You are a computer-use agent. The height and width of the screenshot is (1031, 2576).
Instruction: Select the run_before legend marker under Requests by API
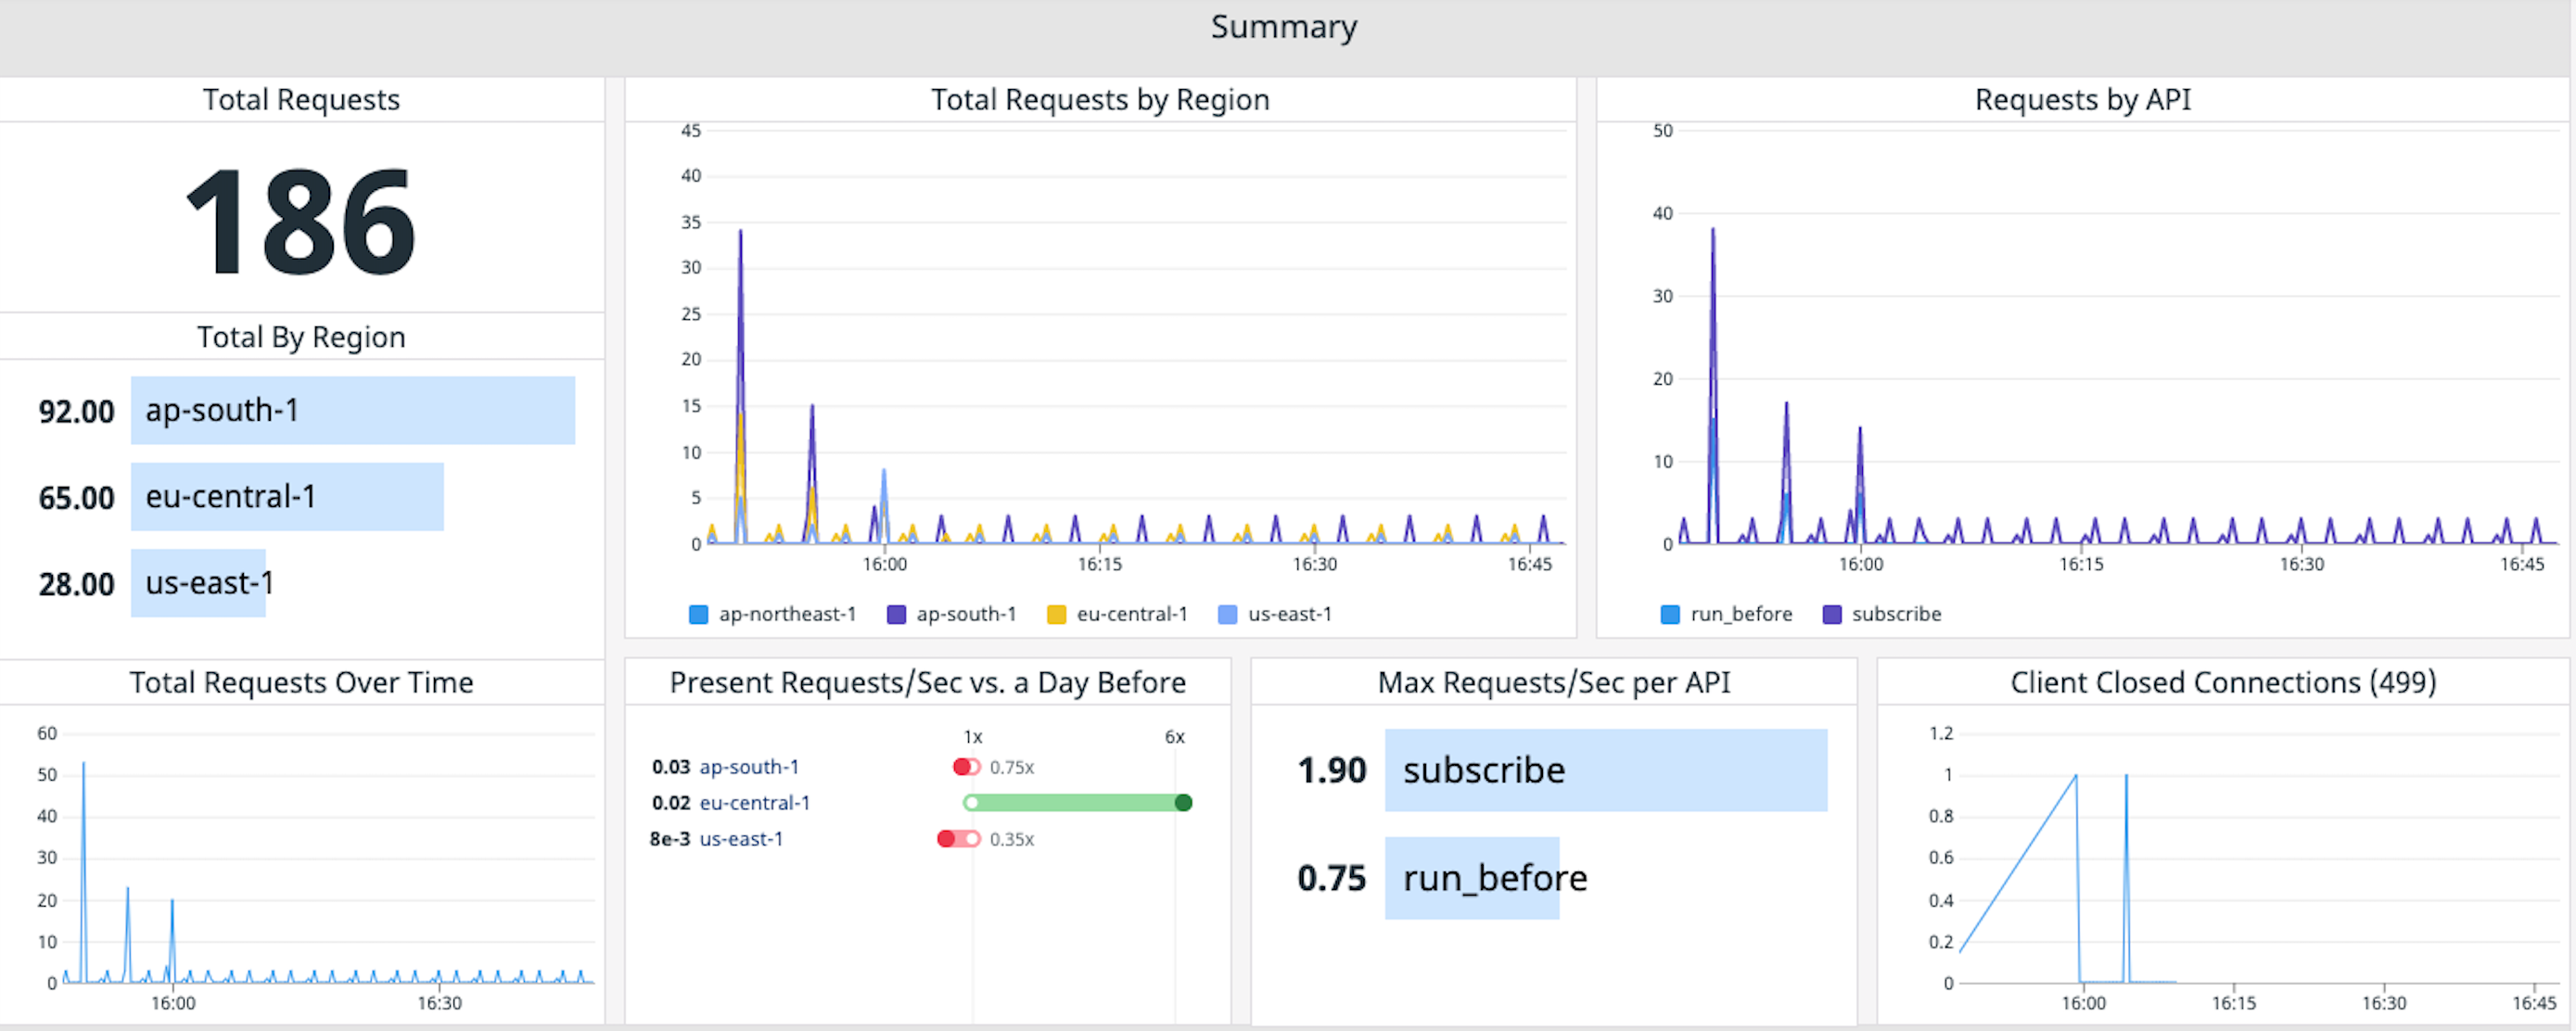pyautogui.click(x=1669, y=614)
